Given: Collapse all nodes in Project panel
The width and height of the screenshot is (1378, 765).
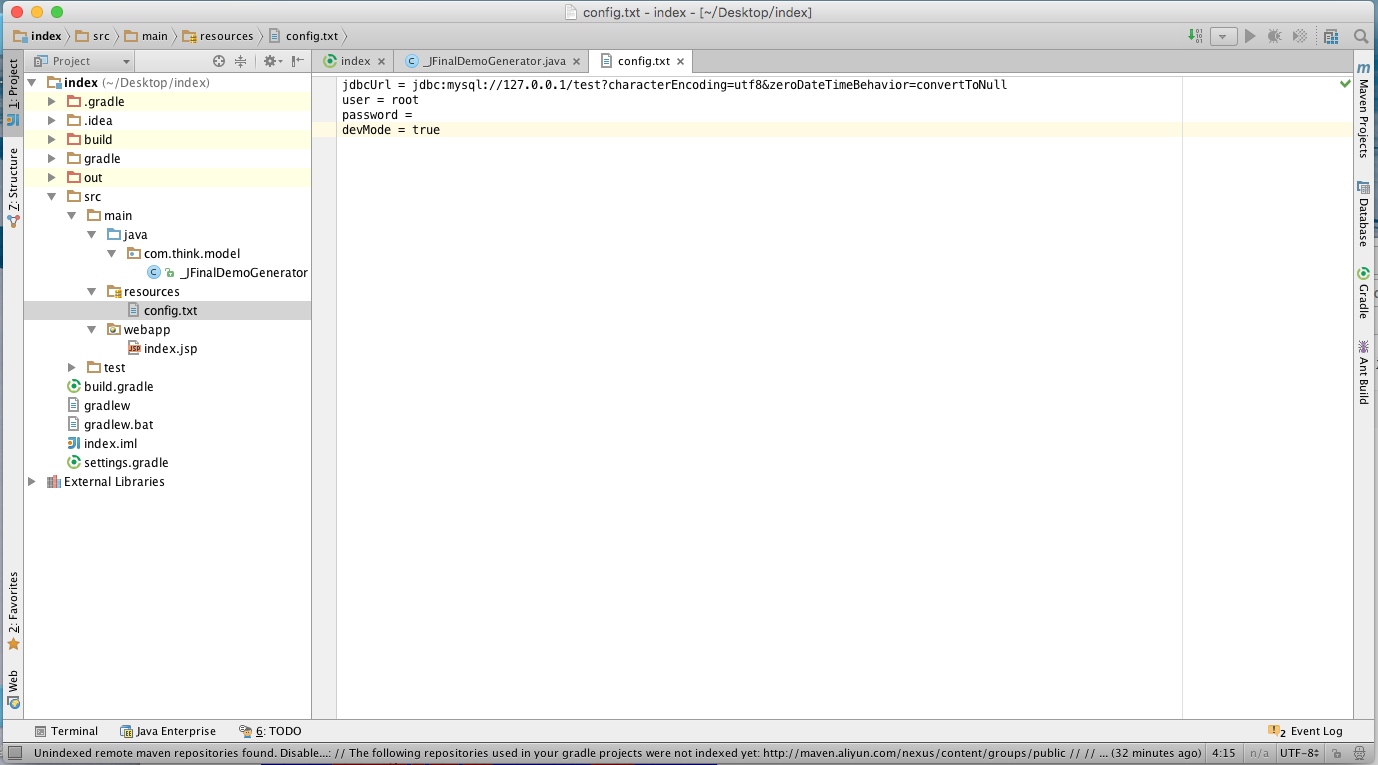Looking at the screenshot, I should coord(240,61).
